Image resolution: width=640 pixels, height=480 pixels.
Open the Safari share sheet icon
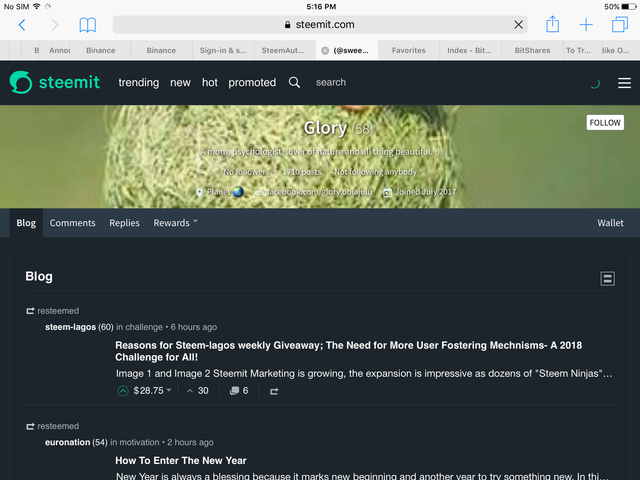click(x=553, y=24)
